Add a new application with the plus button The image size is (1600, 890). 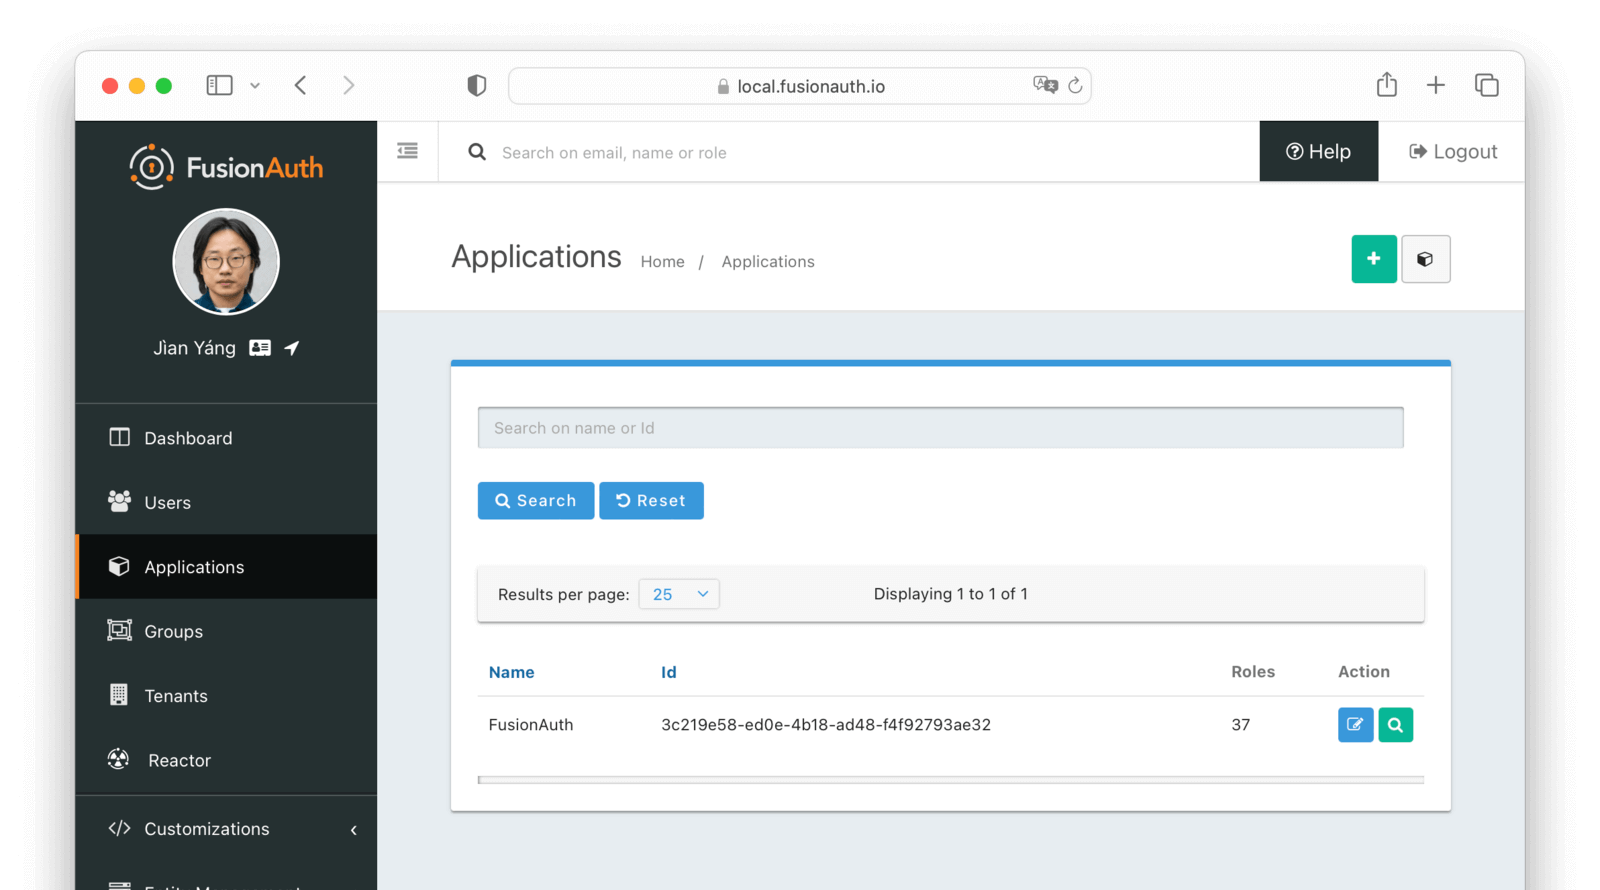1374,259
